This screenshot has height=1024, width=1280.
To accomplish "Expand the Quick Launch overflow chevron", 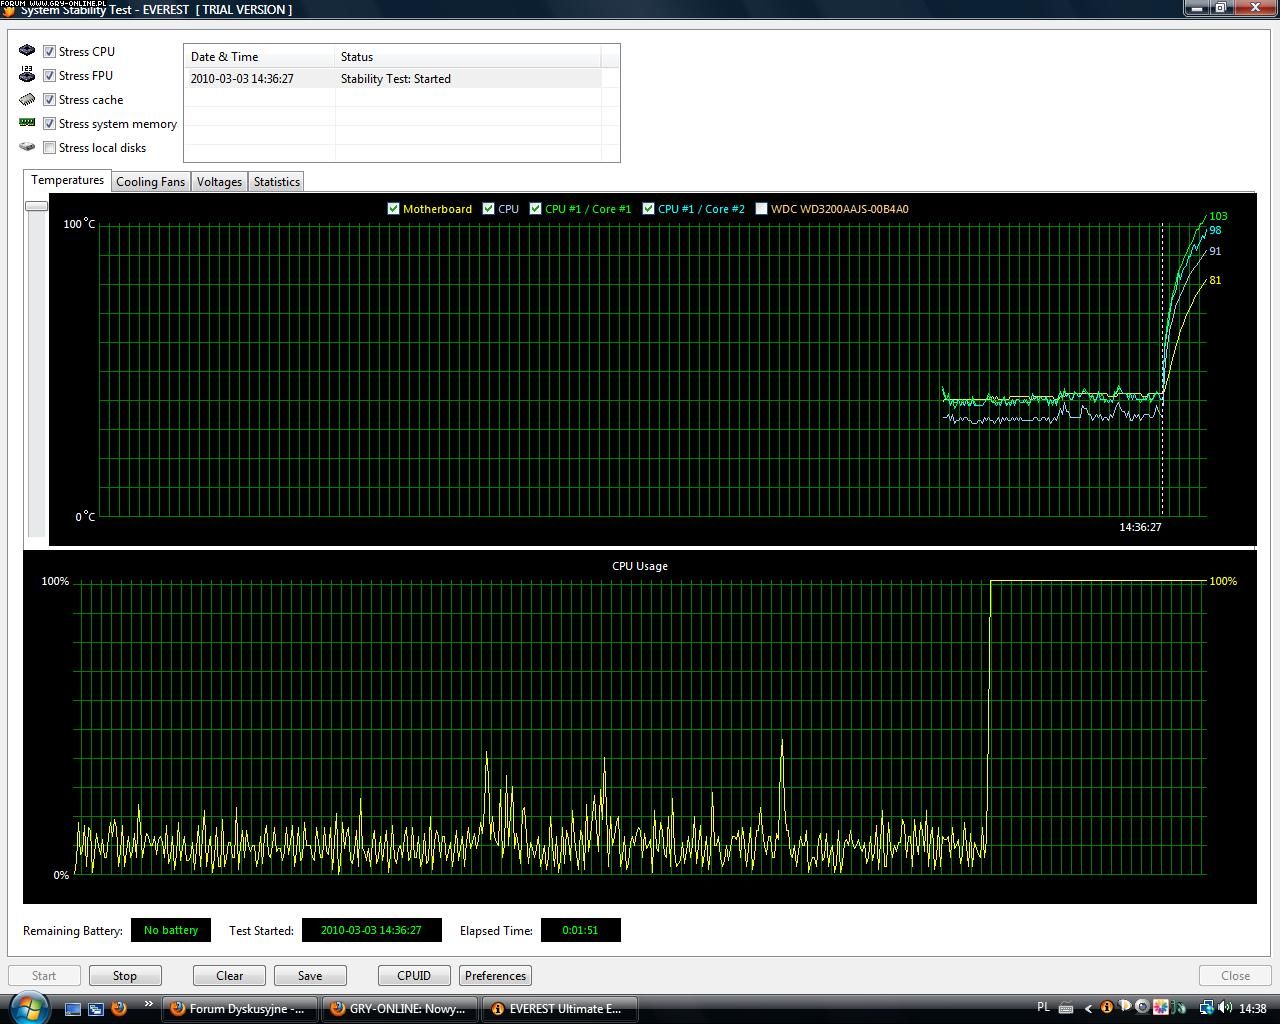I will tap(149, 1004).
